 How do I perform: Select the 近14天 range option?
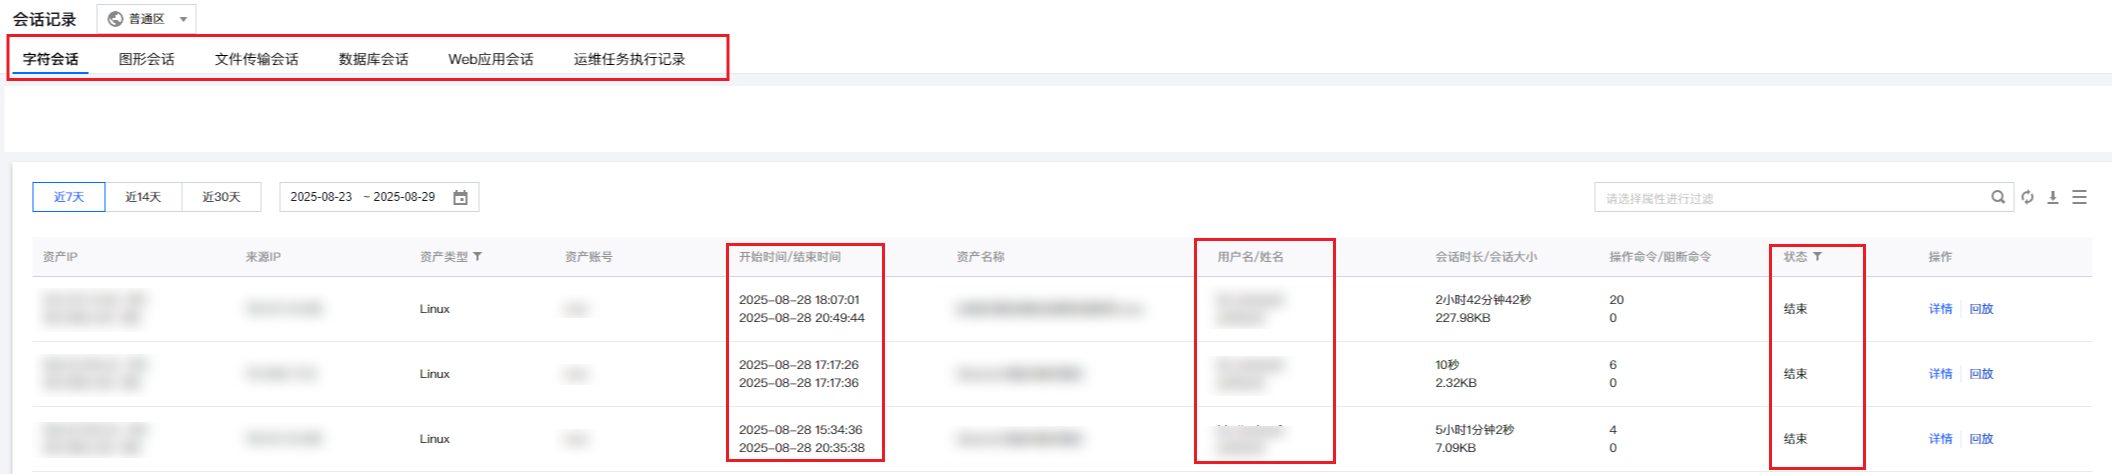click(143, 197)
